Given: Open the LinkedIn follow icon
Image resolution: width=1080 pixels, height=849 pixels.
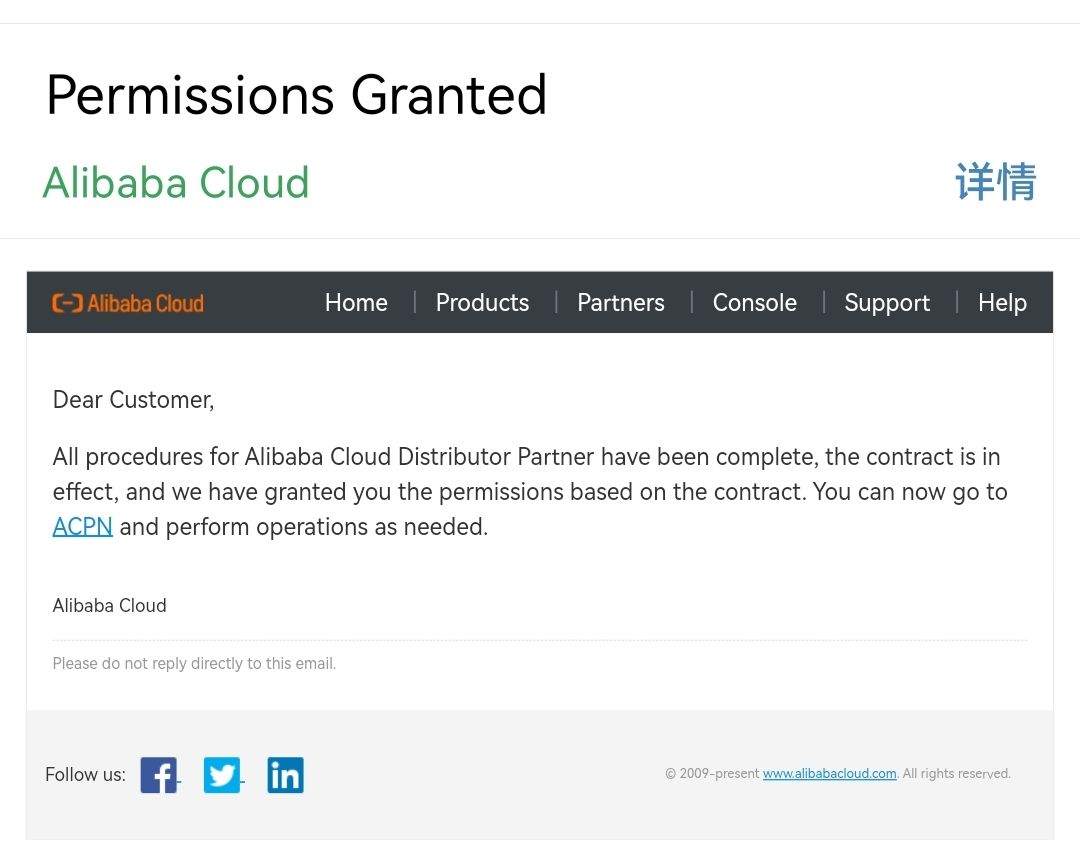Looking at the screenshot, I should tap(285, 775).
